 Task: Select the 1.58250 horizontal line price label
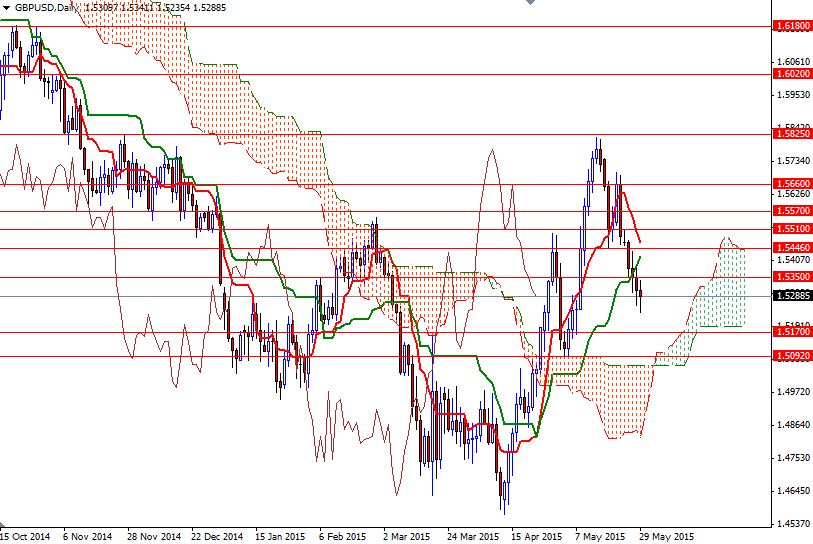tap(792, 134)
